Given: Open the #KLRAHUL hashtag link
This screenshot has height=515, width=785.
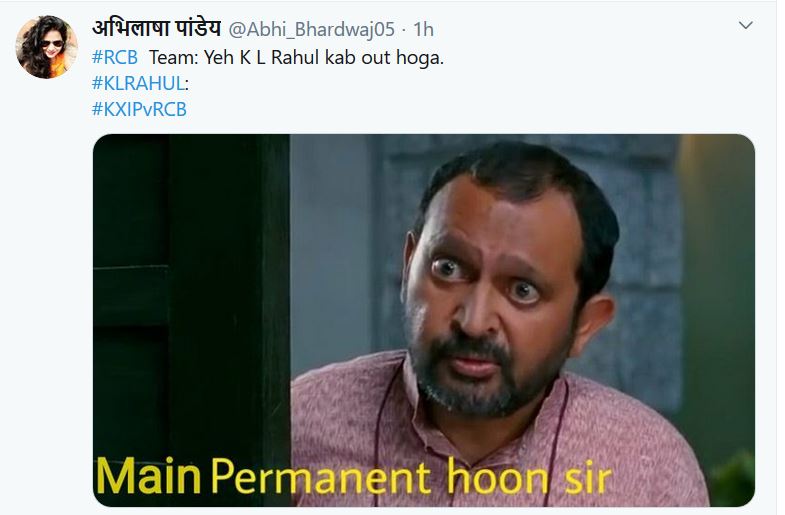Looking at the screenshot, I should point(138,83).
